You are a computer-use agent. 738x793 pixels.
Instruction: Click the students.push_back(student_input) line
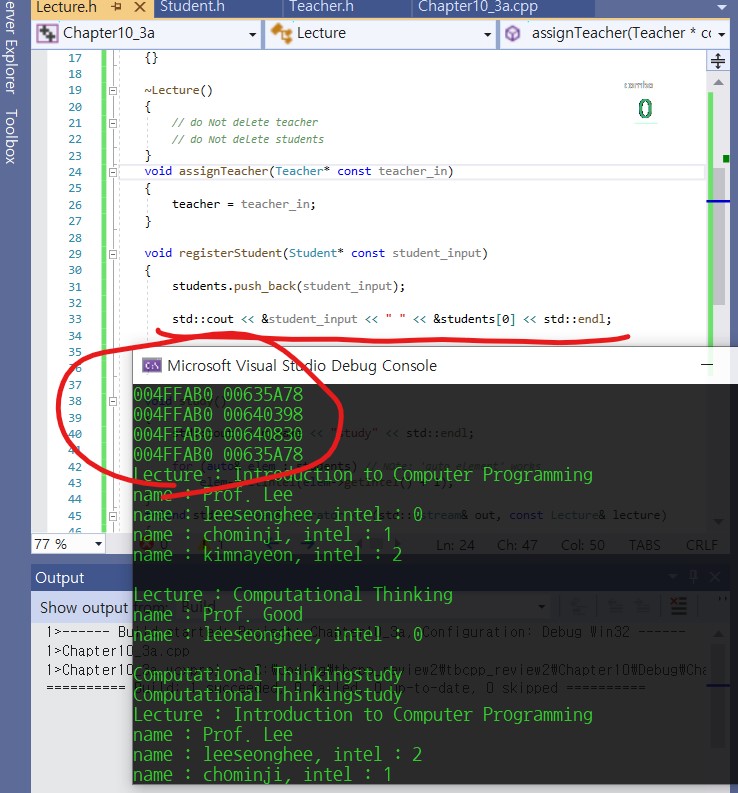[288, 286]
